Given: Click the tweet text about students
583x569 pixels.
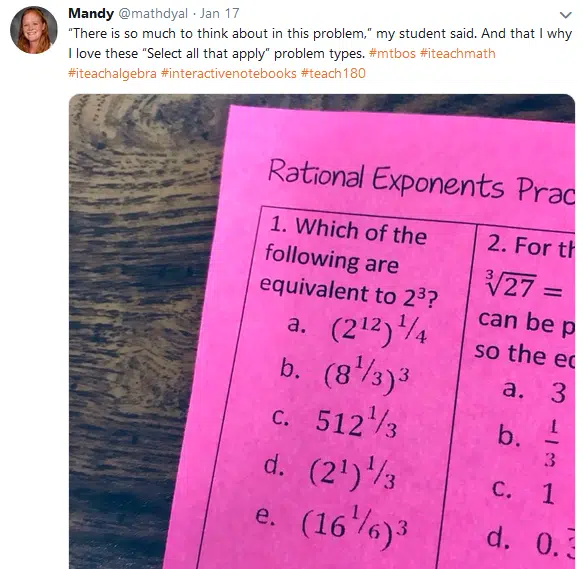Looking at the screenshot, I should pos(320,44).
